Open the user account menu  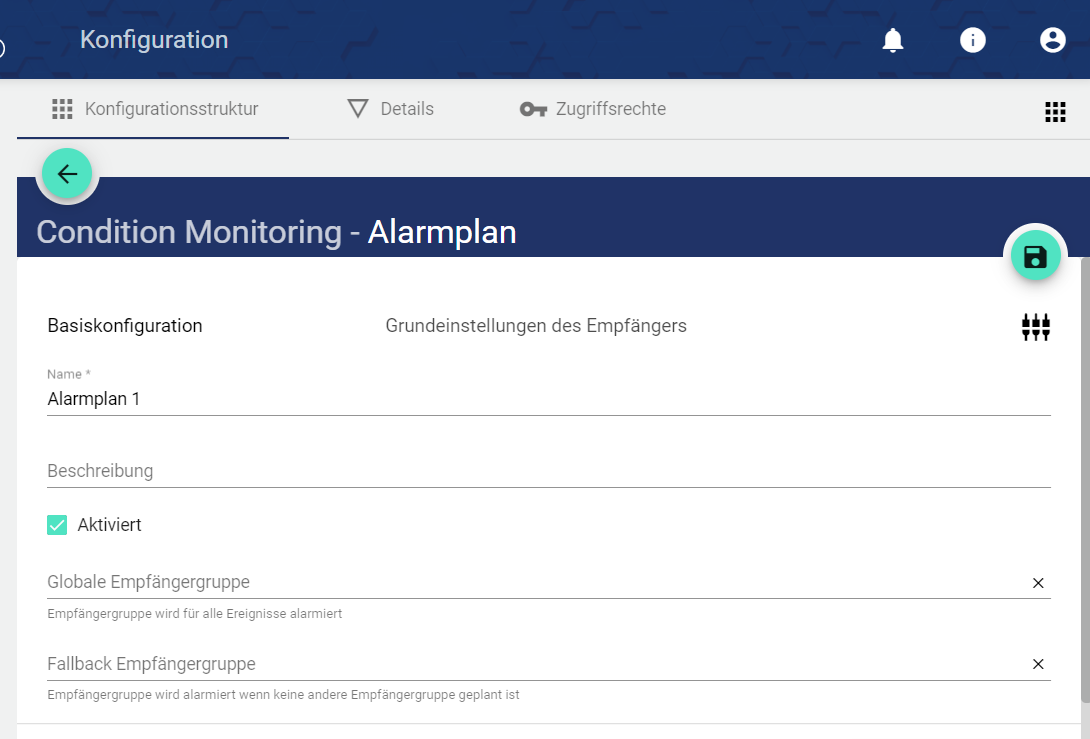pos(1052,40)
